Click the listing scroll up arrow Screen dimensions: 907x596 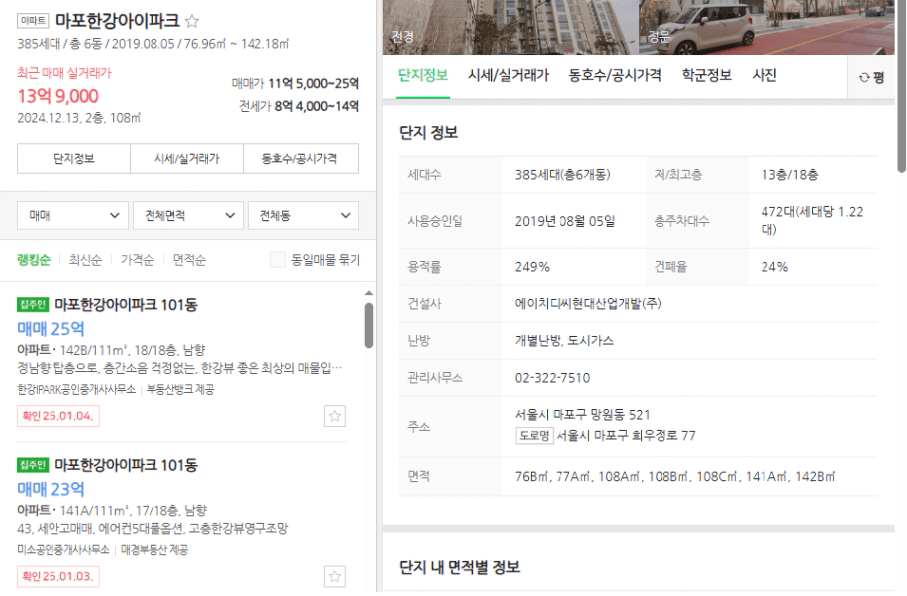(369, 293)
